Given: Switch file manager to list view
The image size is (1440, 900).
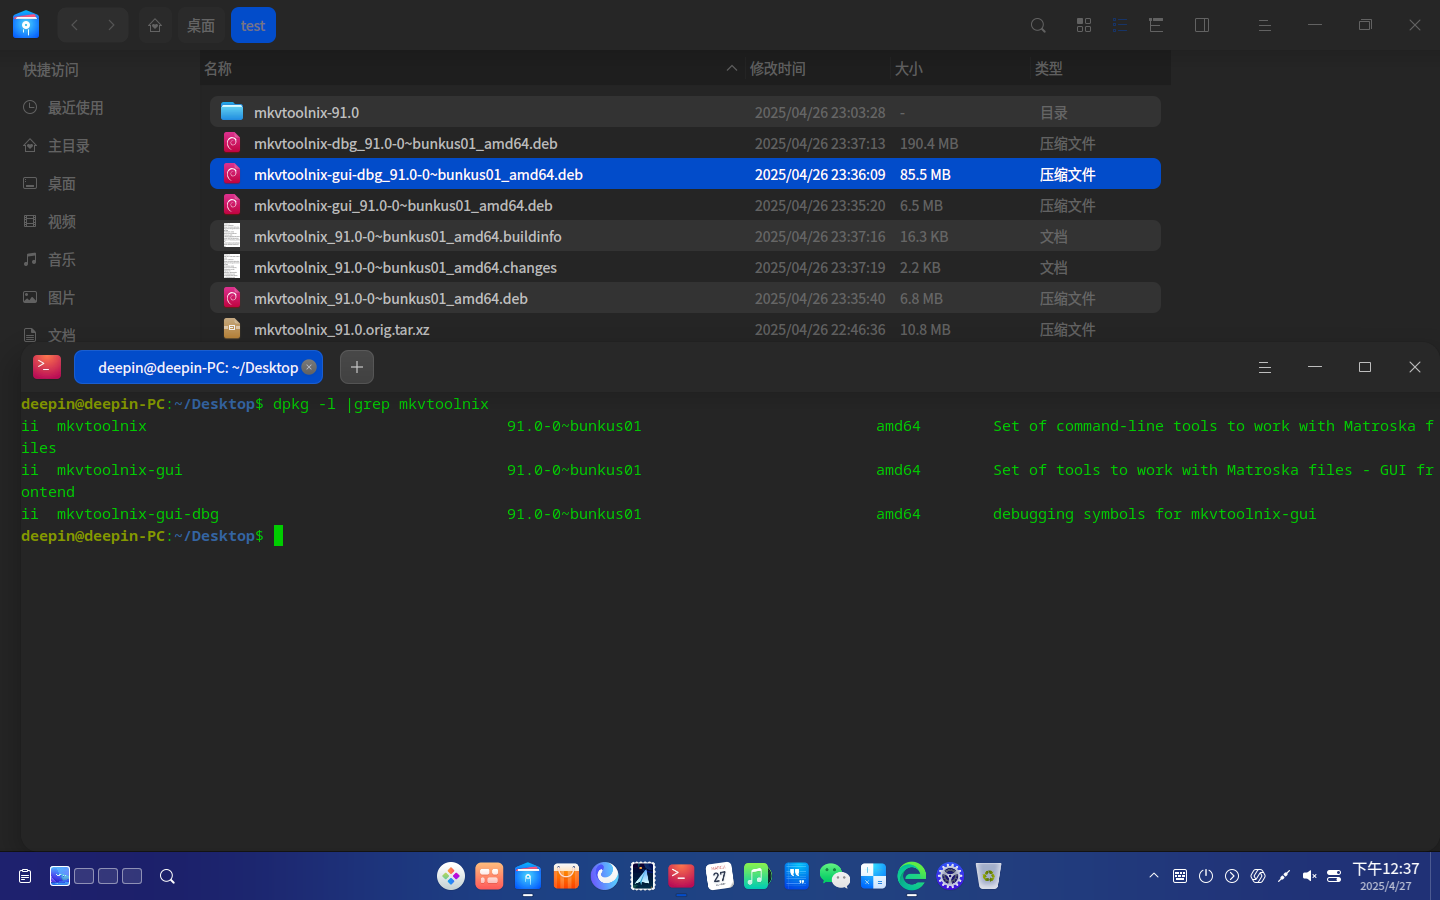Looking at the screenshot, I should [x=1120, y=25].
